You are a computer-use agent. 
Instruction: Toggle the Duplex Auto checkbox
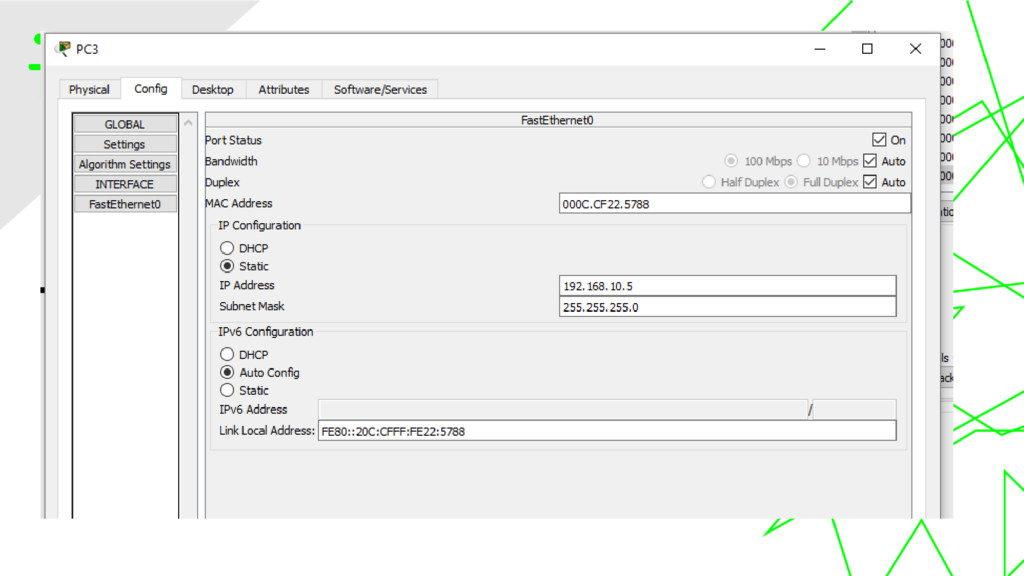[x=870, y=182]
